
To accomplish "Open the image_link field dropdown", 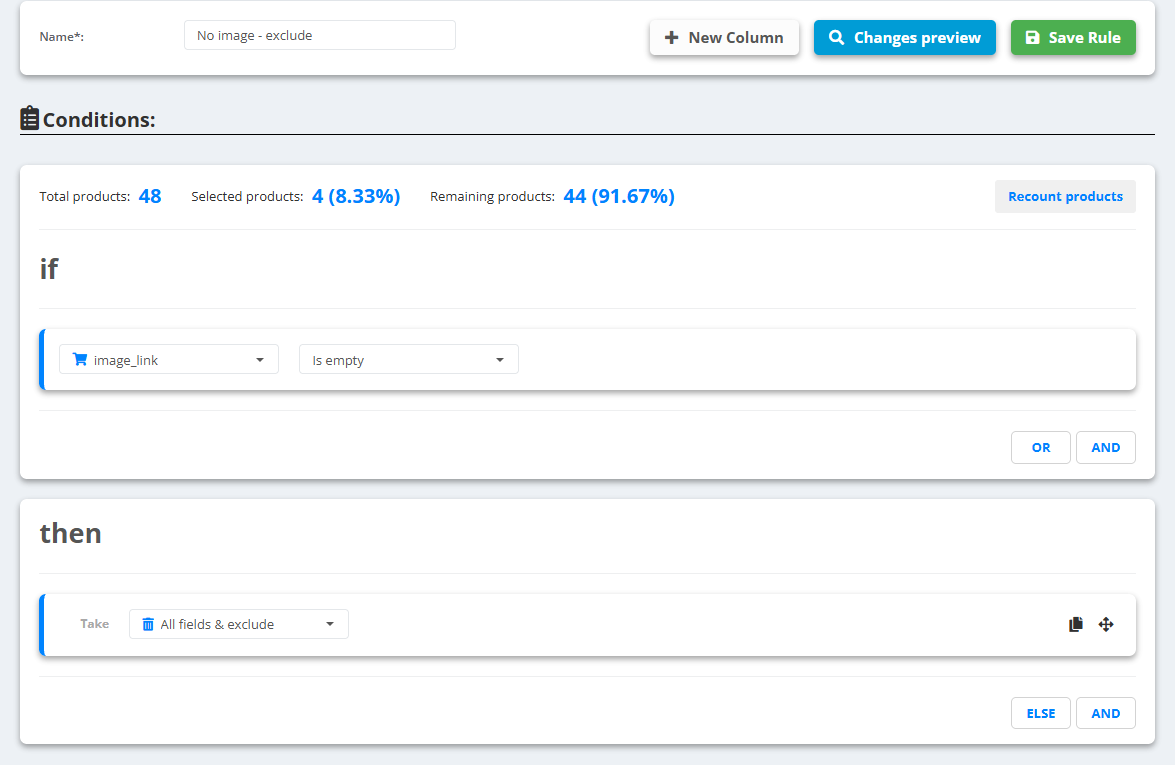I will [x=169, y=360].
